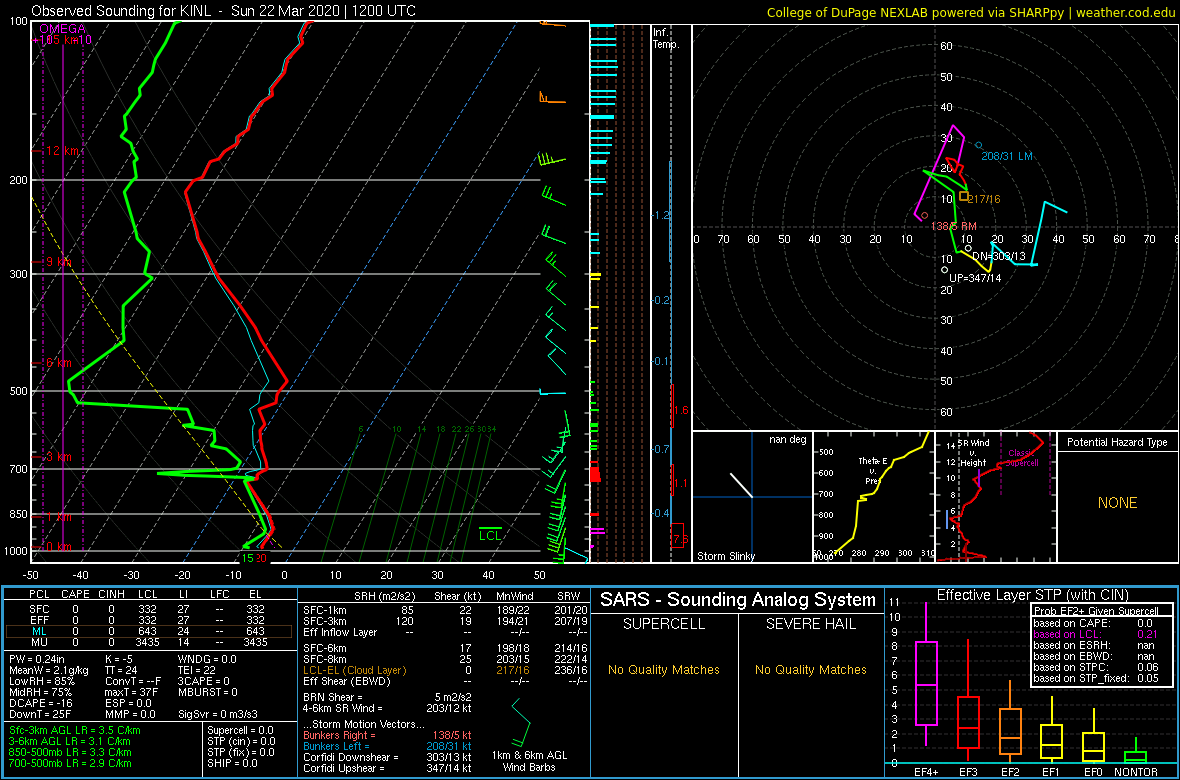This screenshot has height=780, width=1180.
Task: Click the SHIP = 0.0 value
Action: pyautogui.click(x=235, y=763)
